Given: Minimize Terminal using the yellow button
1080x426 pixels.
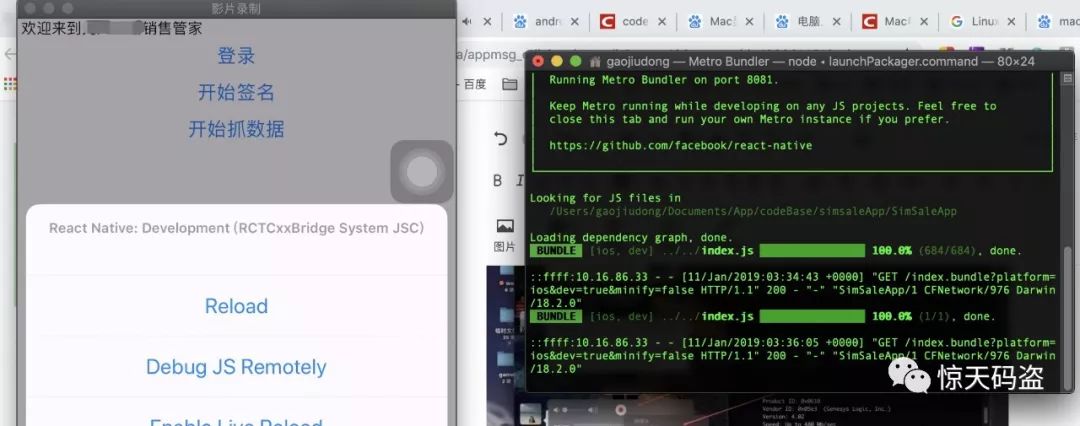Looking at the screenshot, I should coord(557,61).
